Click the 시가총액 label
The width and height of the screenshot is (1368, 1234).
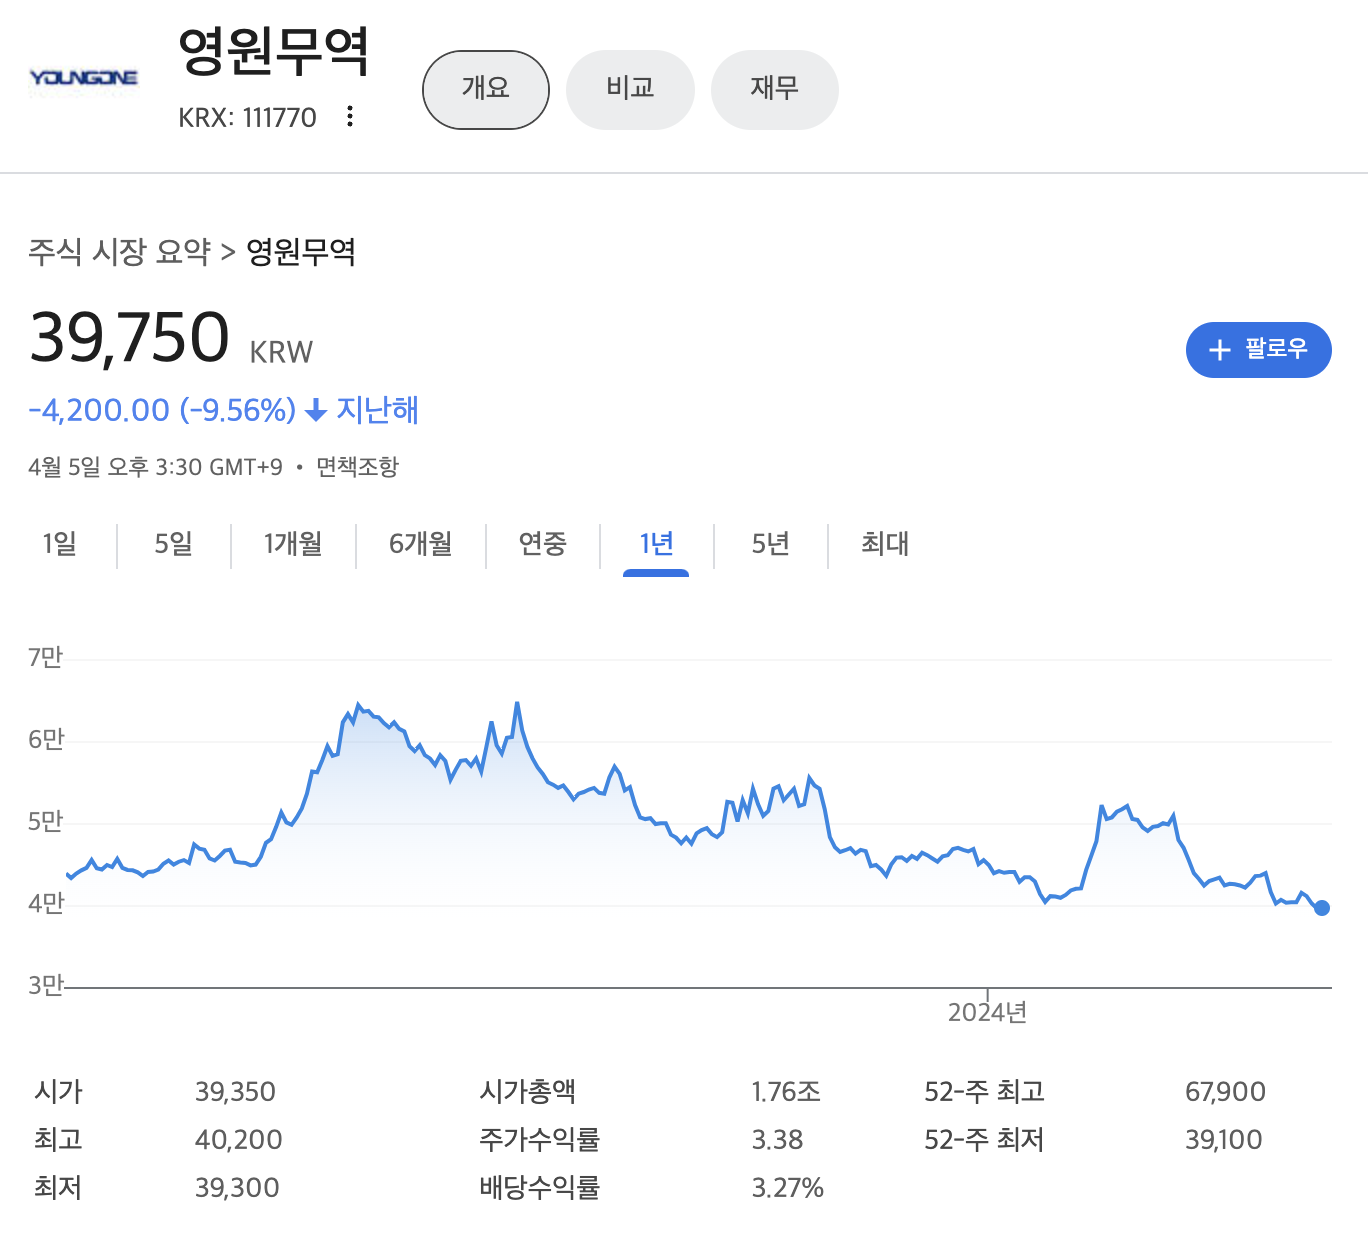527,1091
